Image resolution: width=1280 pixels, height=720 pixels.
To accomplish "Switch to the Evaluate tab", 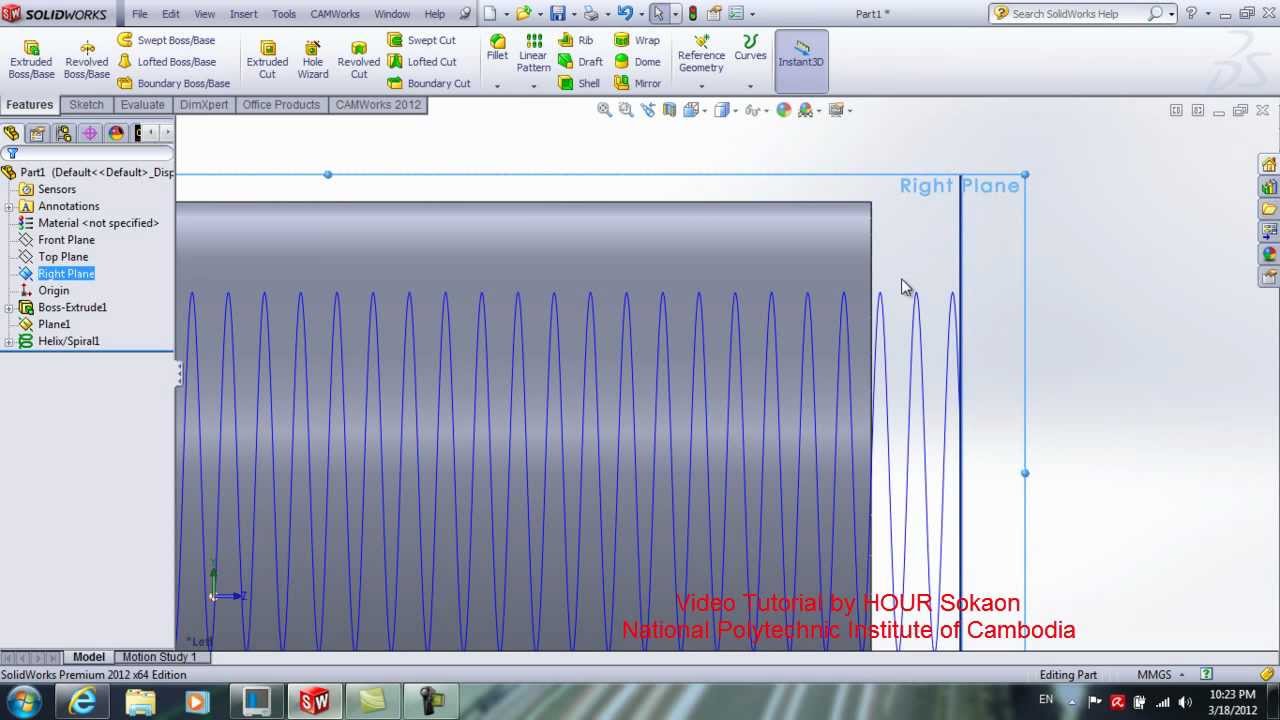I will pos(142,105).
